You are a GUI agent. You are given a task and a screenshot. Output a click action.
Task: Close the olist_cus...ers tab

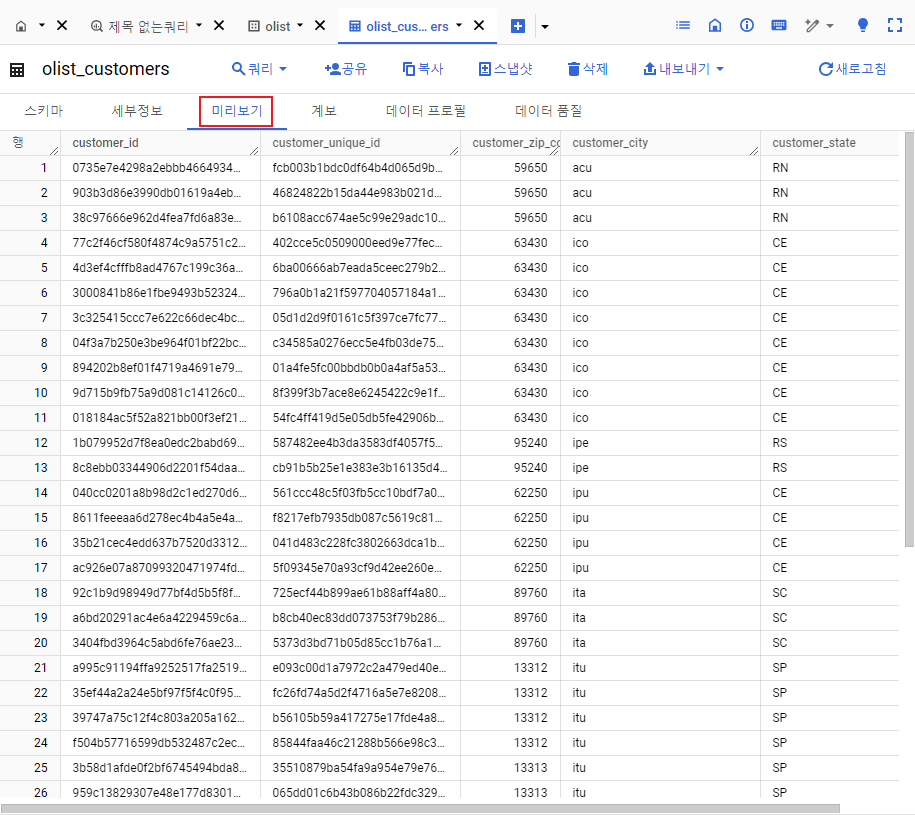pyautogui.click(x=479, y=26)
